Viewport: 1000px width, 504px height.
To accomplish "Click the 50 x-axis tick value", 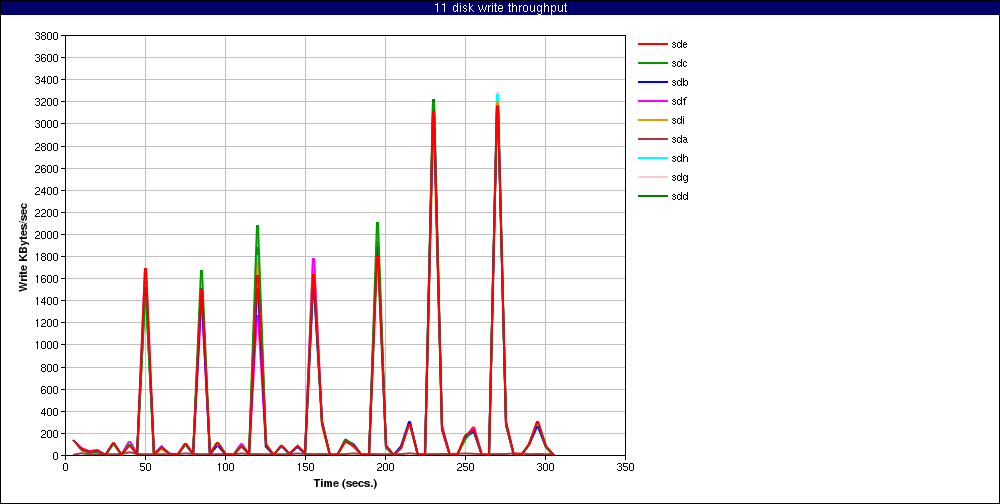I will click(145, 466).
